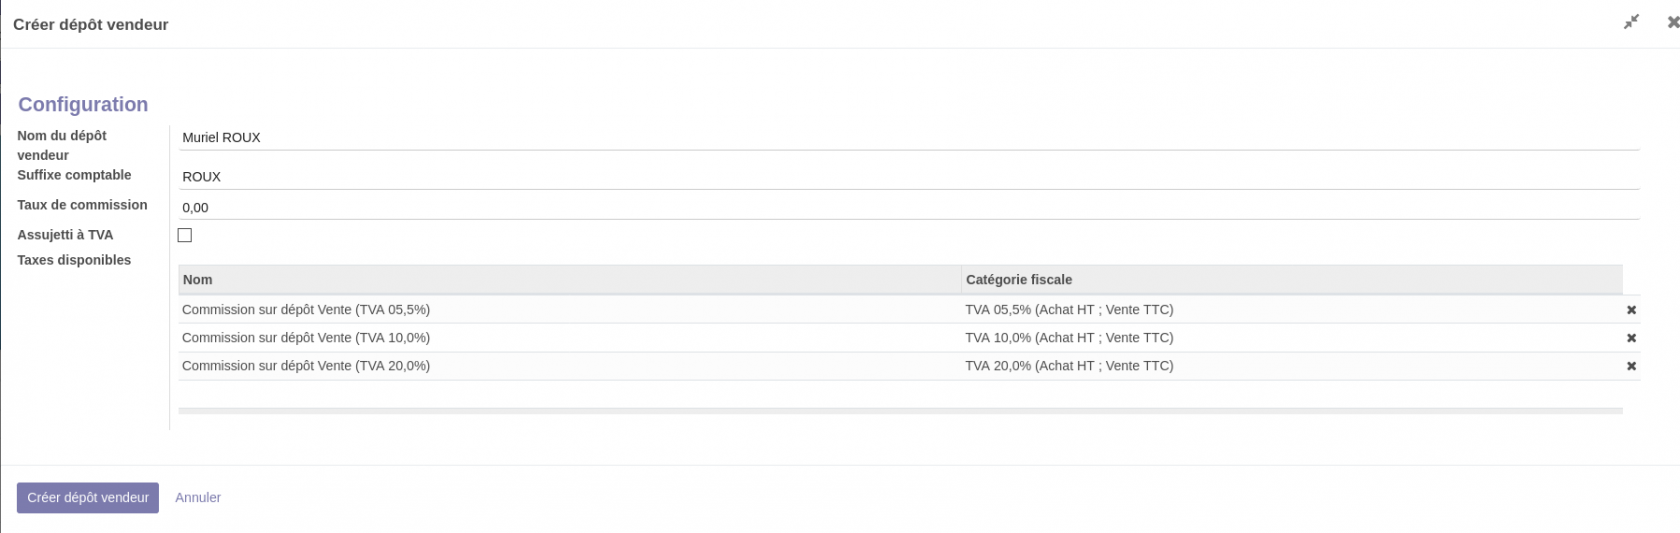Click the Créer dépôt vendeur button
The width and height of the screenshot is (1680, 533).
tap(88, 497)
